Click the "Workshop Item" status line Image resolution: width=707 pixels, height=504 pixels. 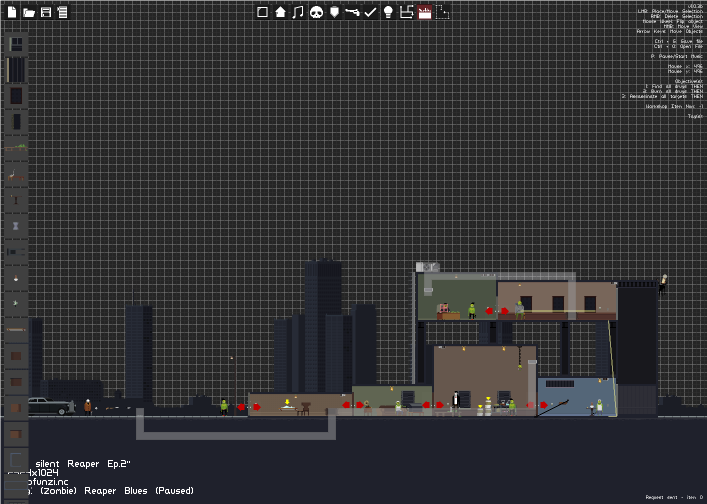pyautogui.click(x=674, y=106)
